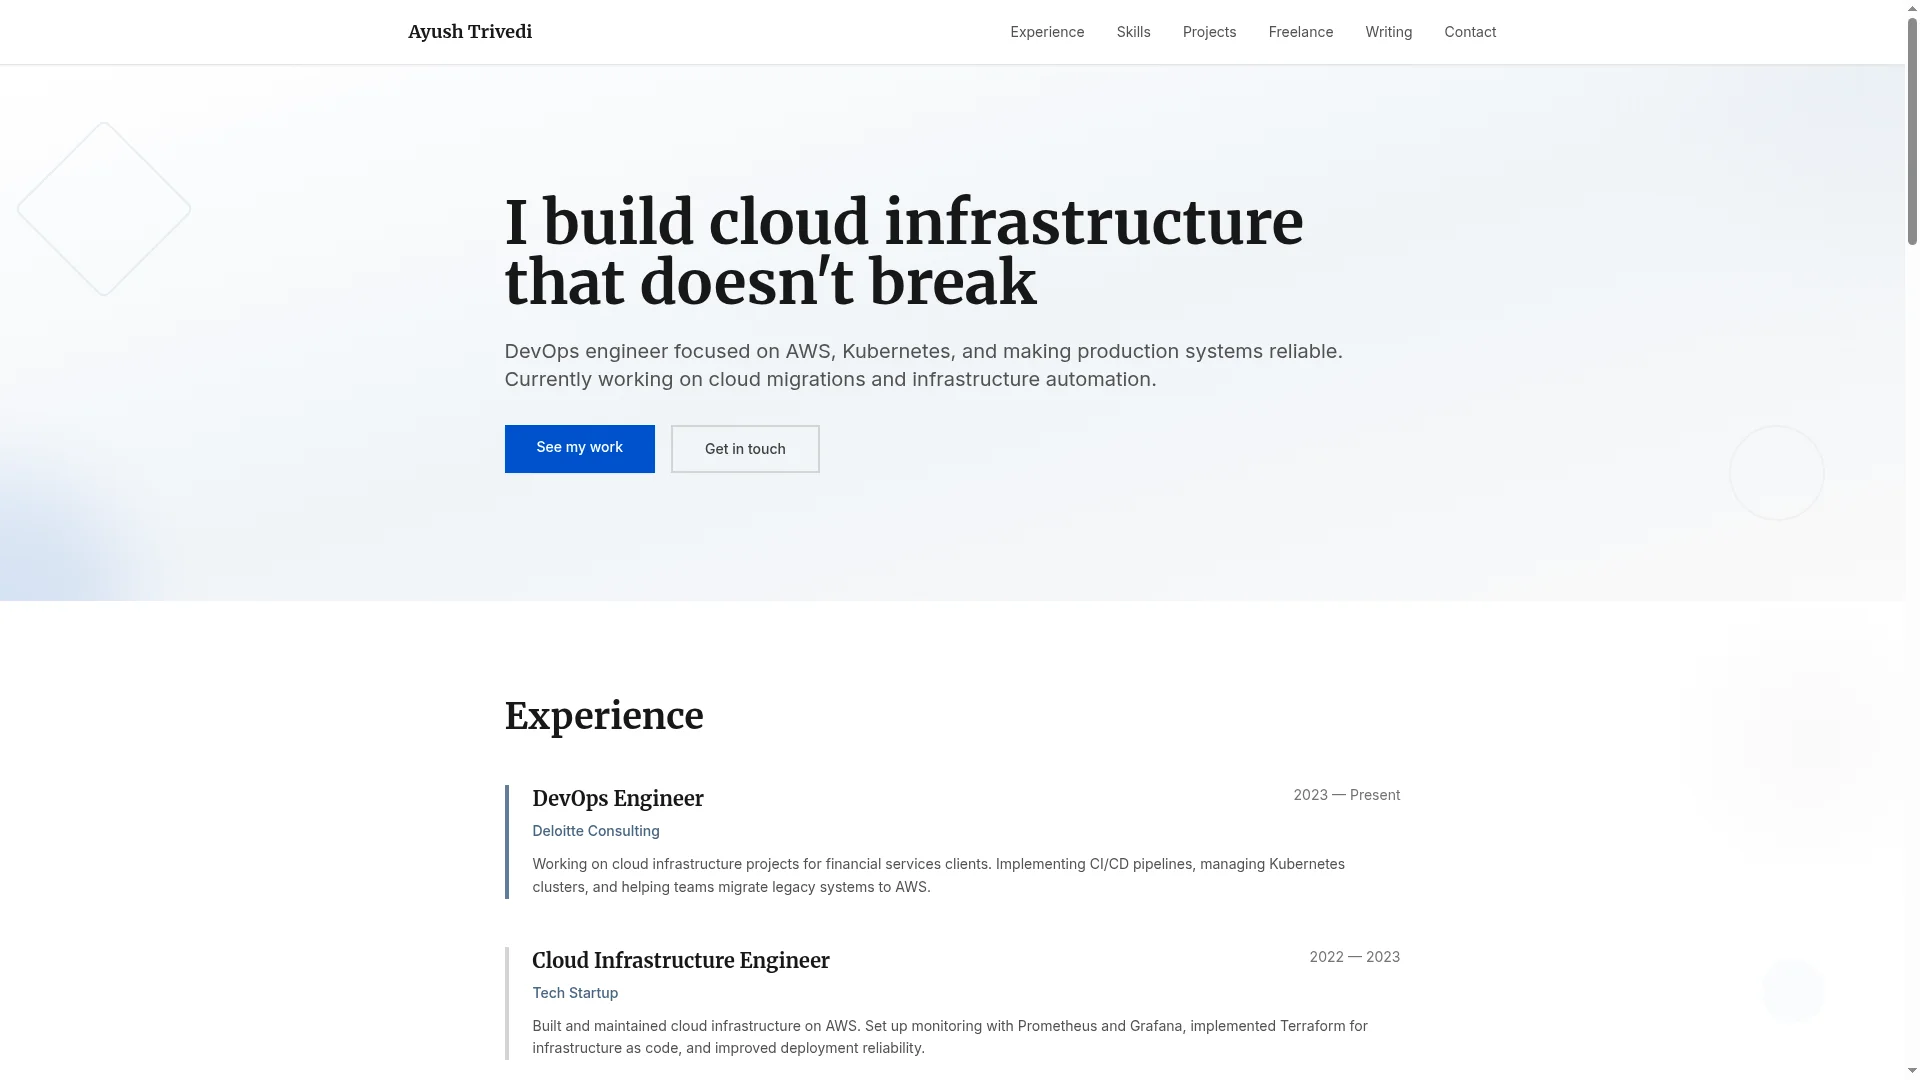Click the See my work button
1920x1080 pixels.
tap(579, 448)
